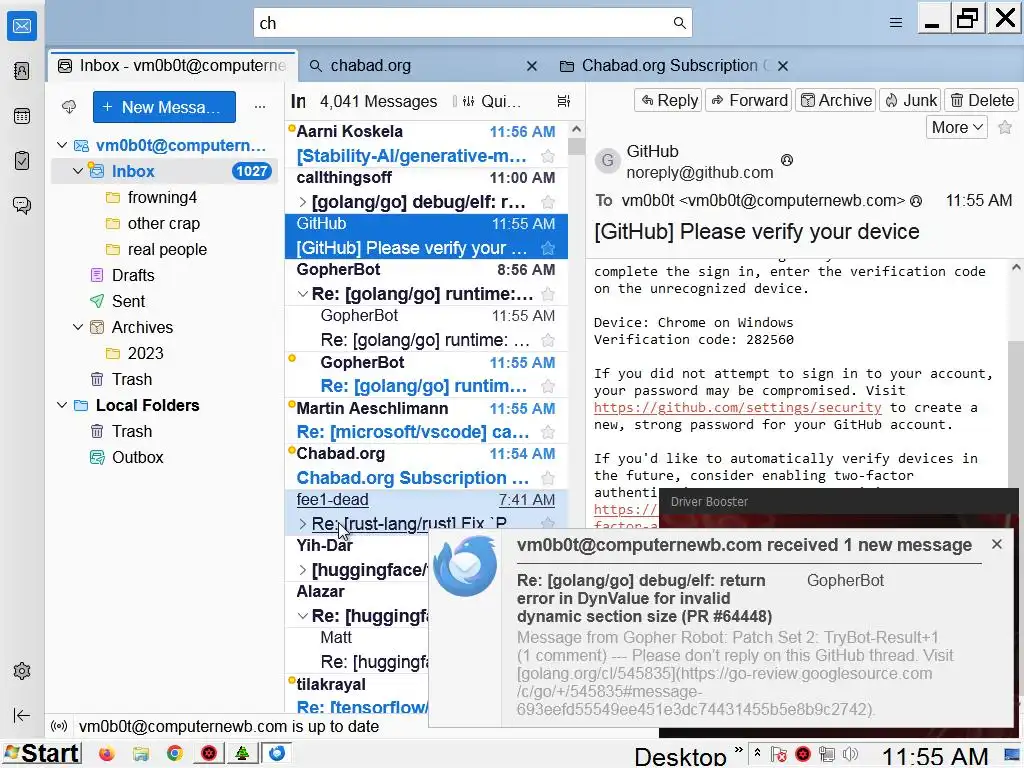Viewport: 1024px width, 768px height.
Task: Archive the open message
Action: pos(835,101)
